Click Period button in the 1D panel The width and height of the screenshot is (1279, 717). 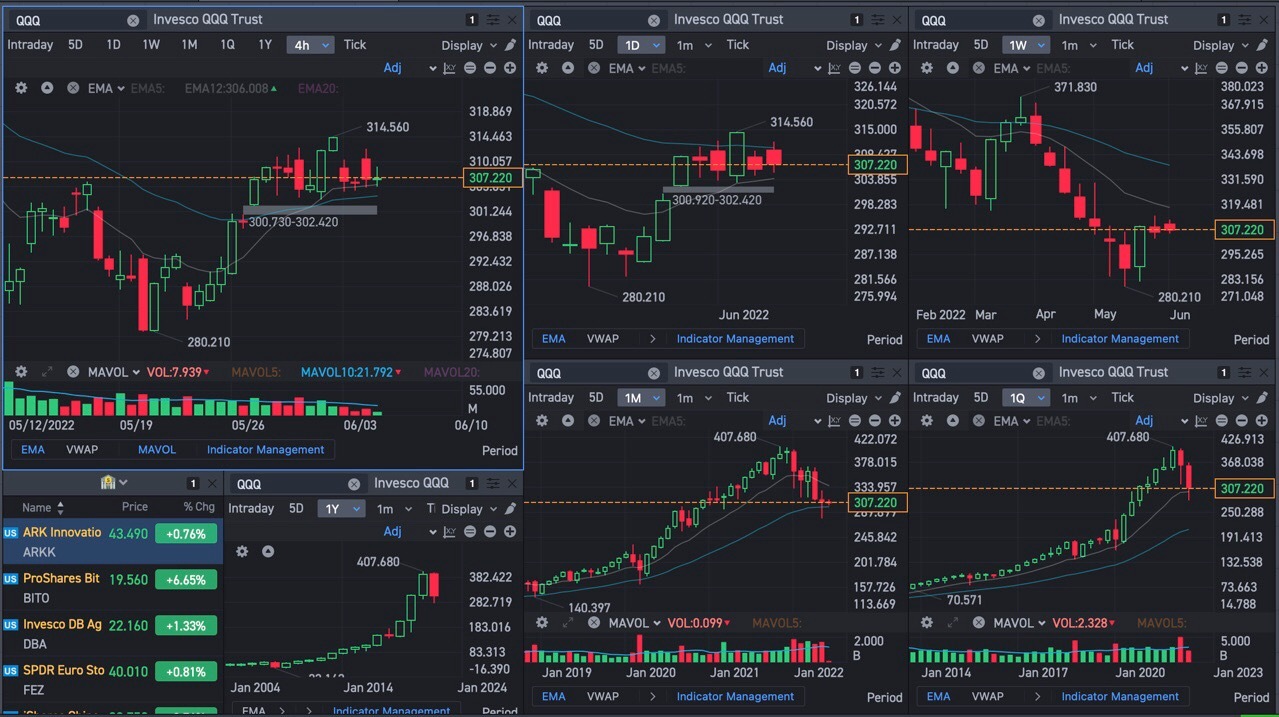[x=884, y=339]
